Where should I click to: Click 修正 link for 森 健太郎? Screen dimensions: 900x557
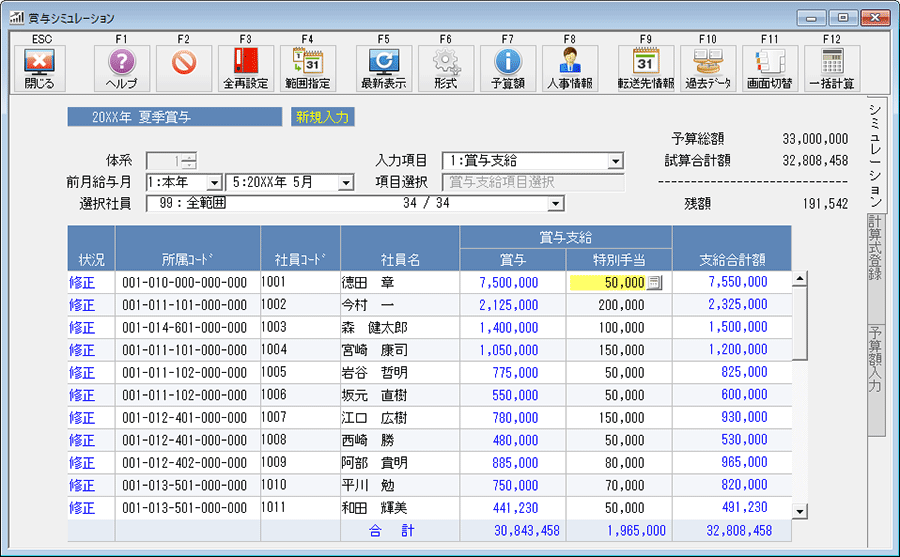click(82, 327)
